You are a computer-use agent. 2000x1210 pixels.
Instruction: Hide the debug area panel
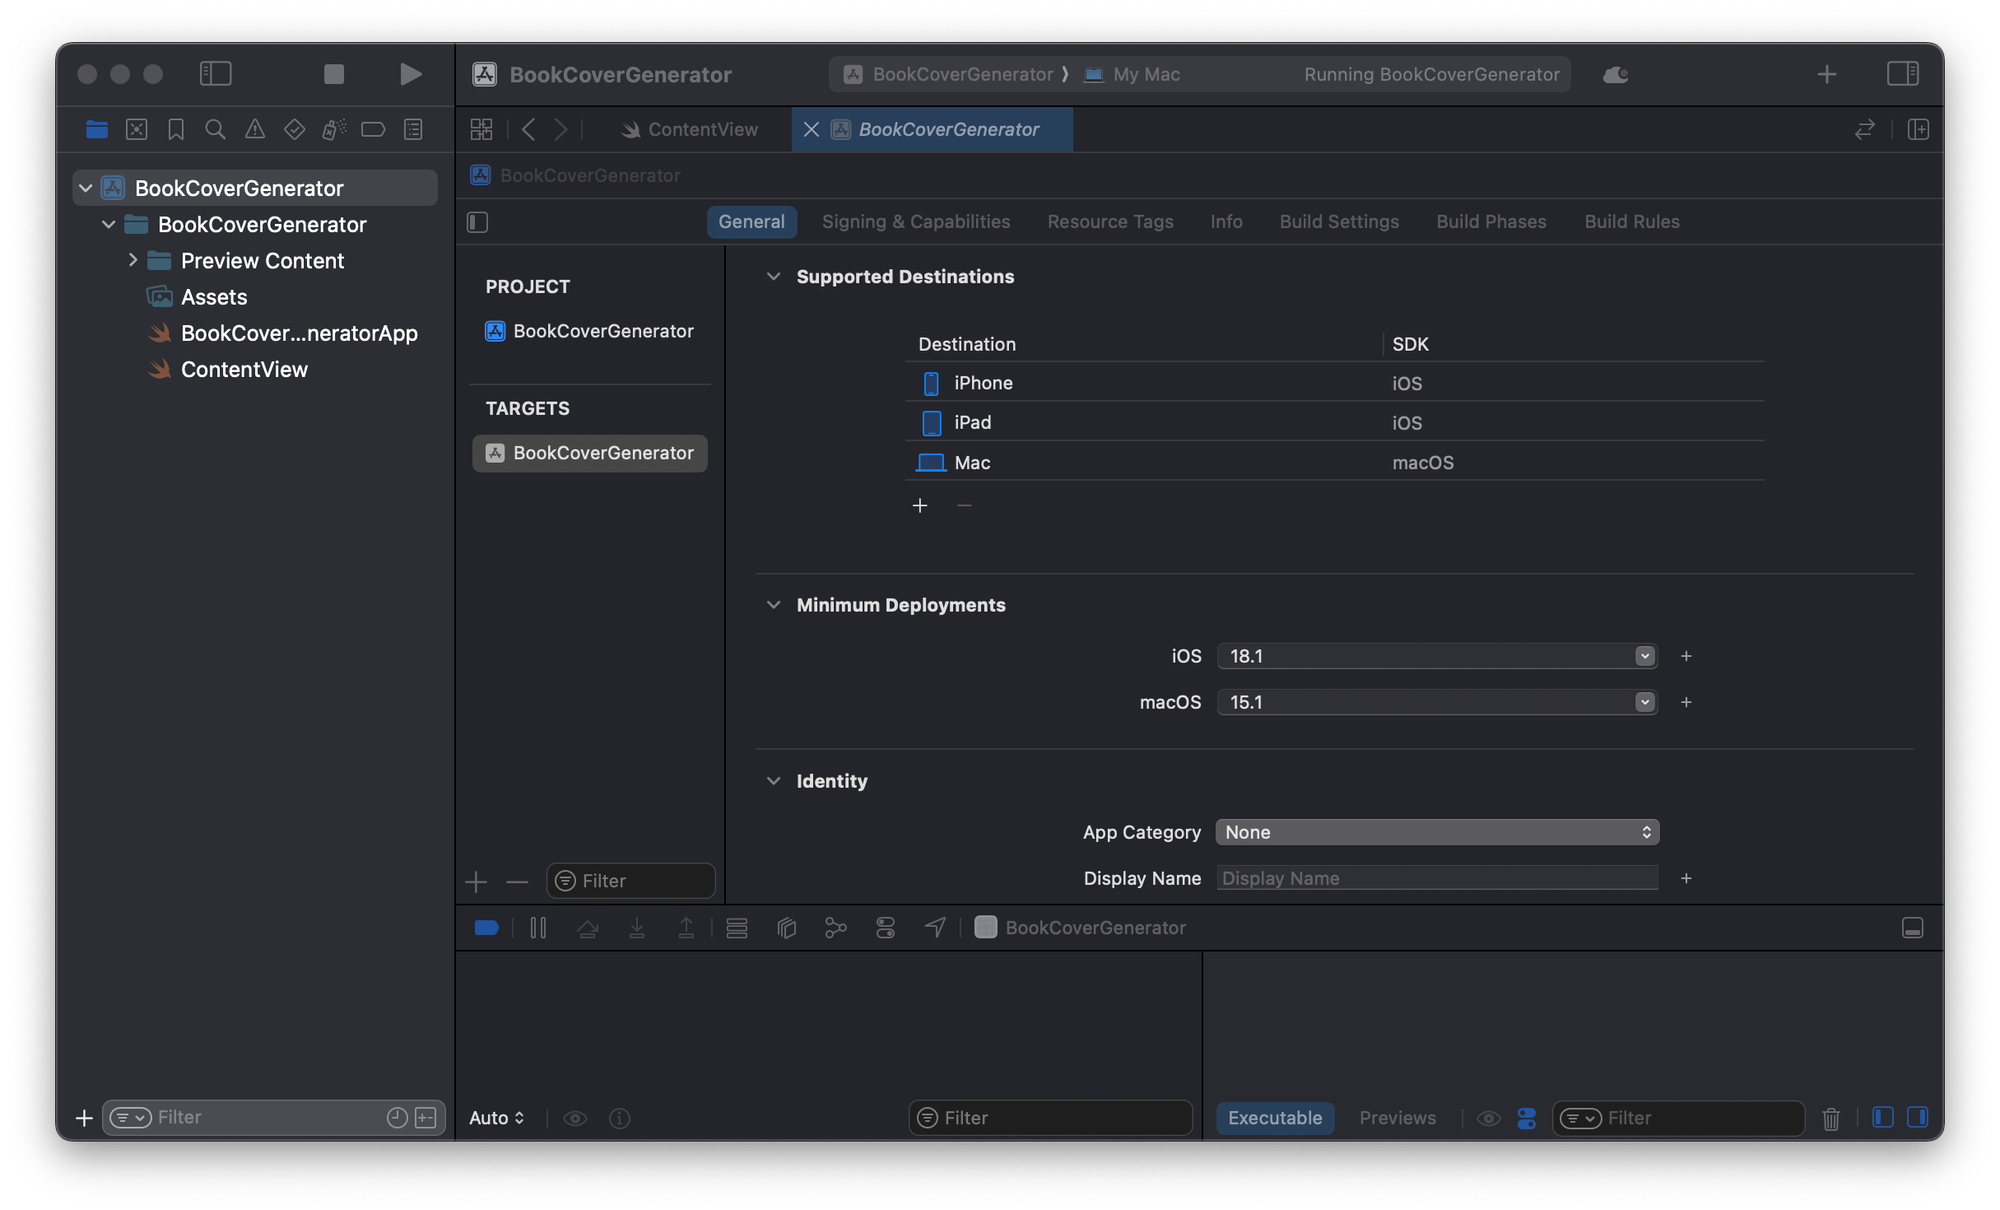pos(1912,928)
